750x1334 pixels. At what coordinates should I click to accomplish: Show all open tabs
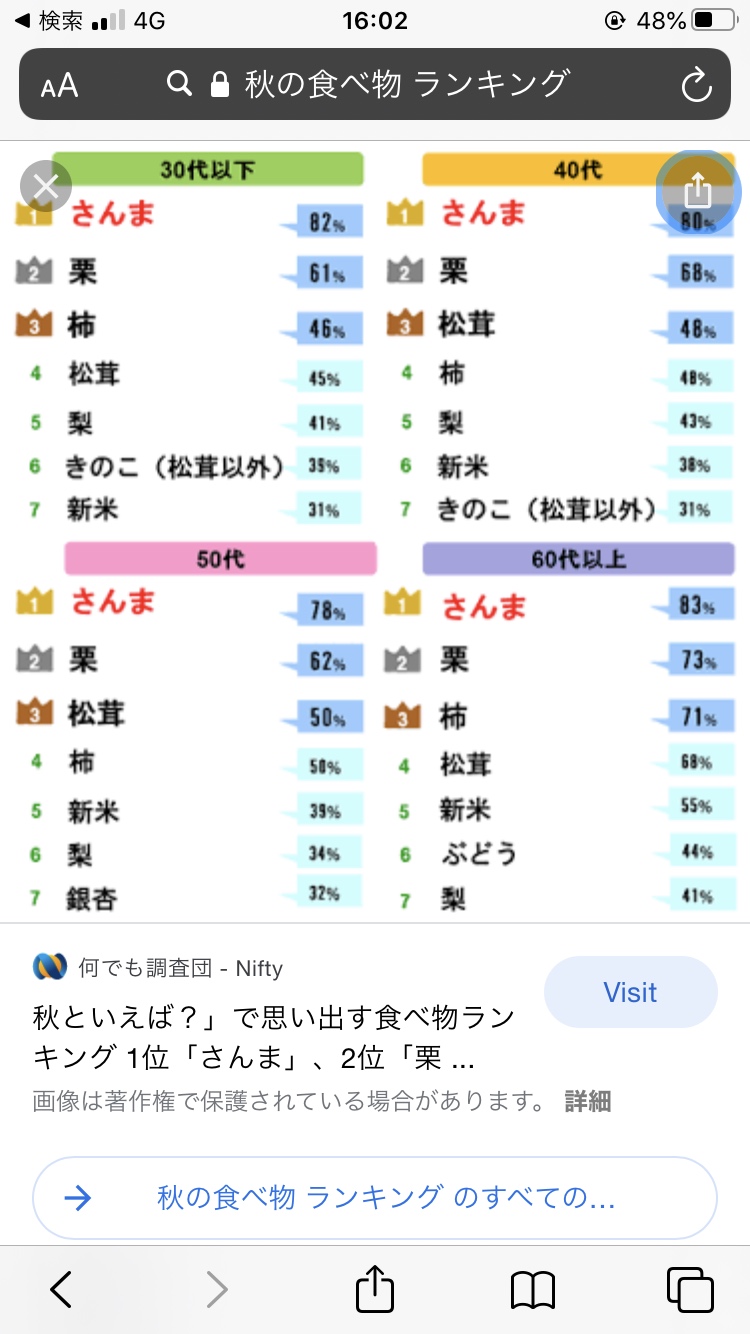[690, 1289]
